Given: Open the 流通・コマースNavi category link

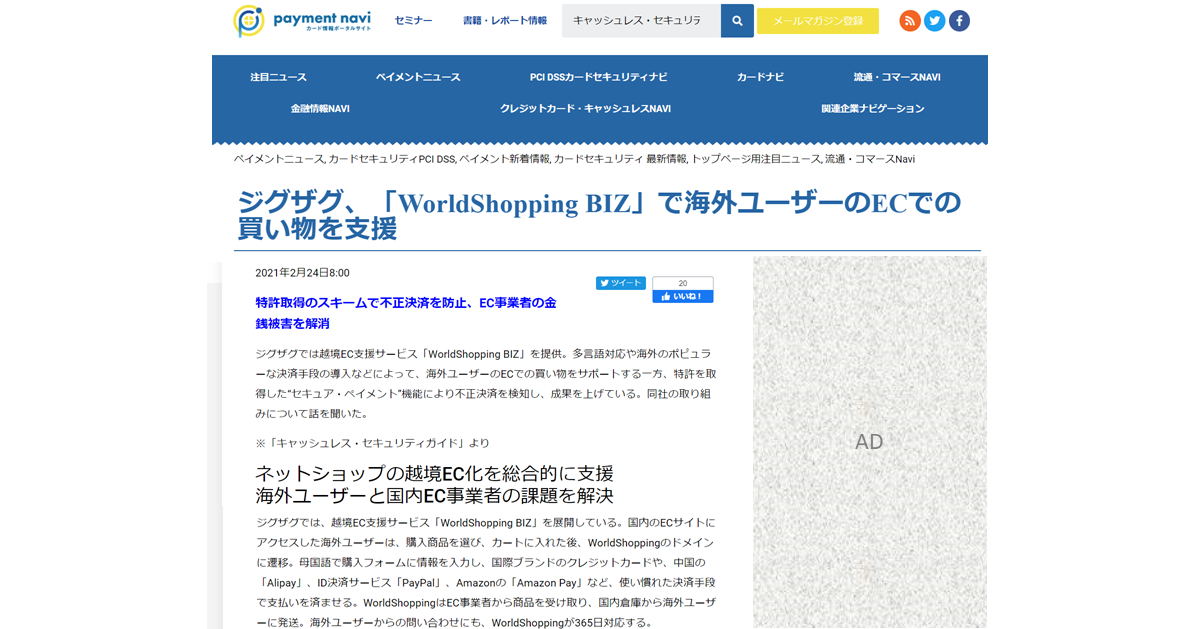Looking at the screenshot, I should click(870, 159).
